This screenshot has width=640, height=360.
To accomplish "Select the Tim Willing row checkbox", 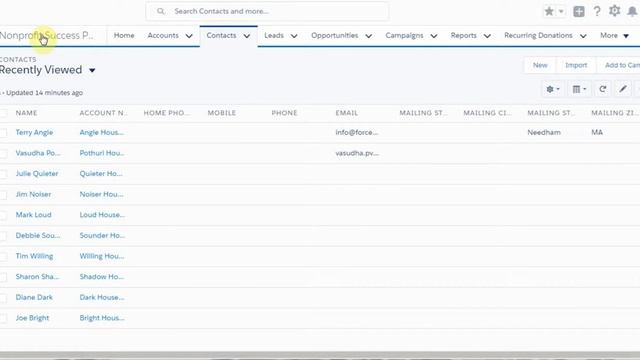I will tap(3, 256).
